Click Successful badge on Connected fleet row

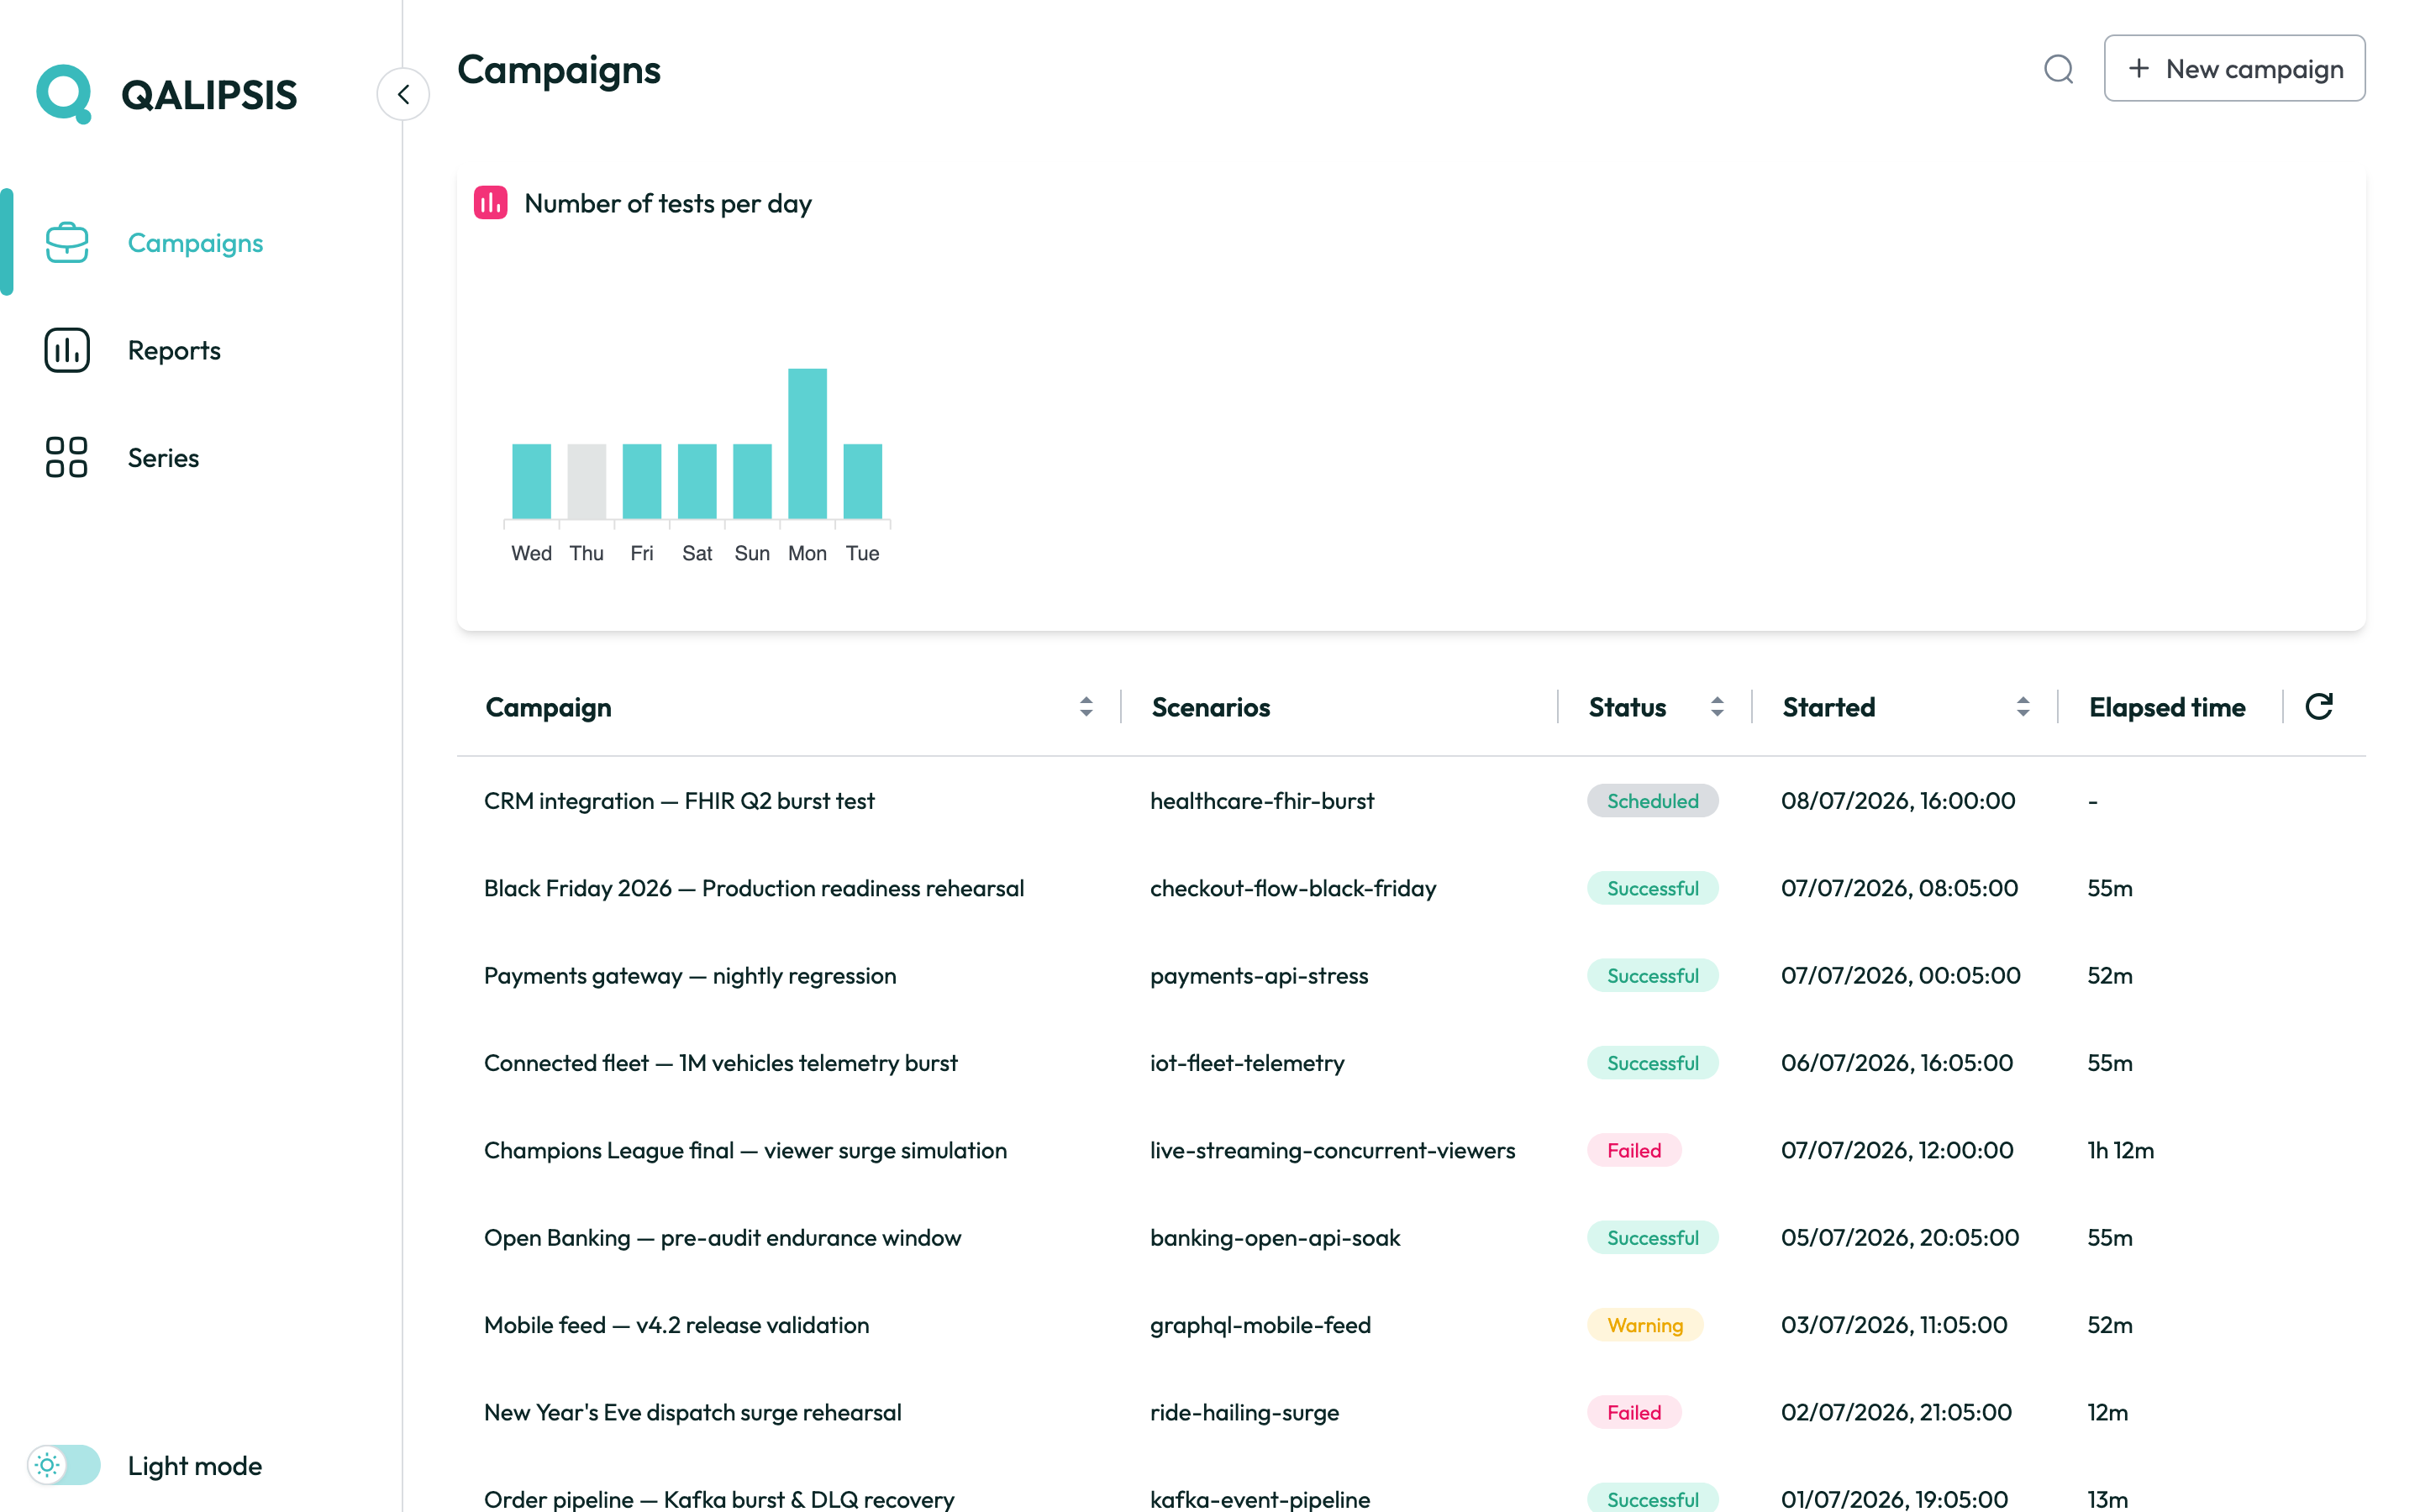click(x=1652, y=1063)
